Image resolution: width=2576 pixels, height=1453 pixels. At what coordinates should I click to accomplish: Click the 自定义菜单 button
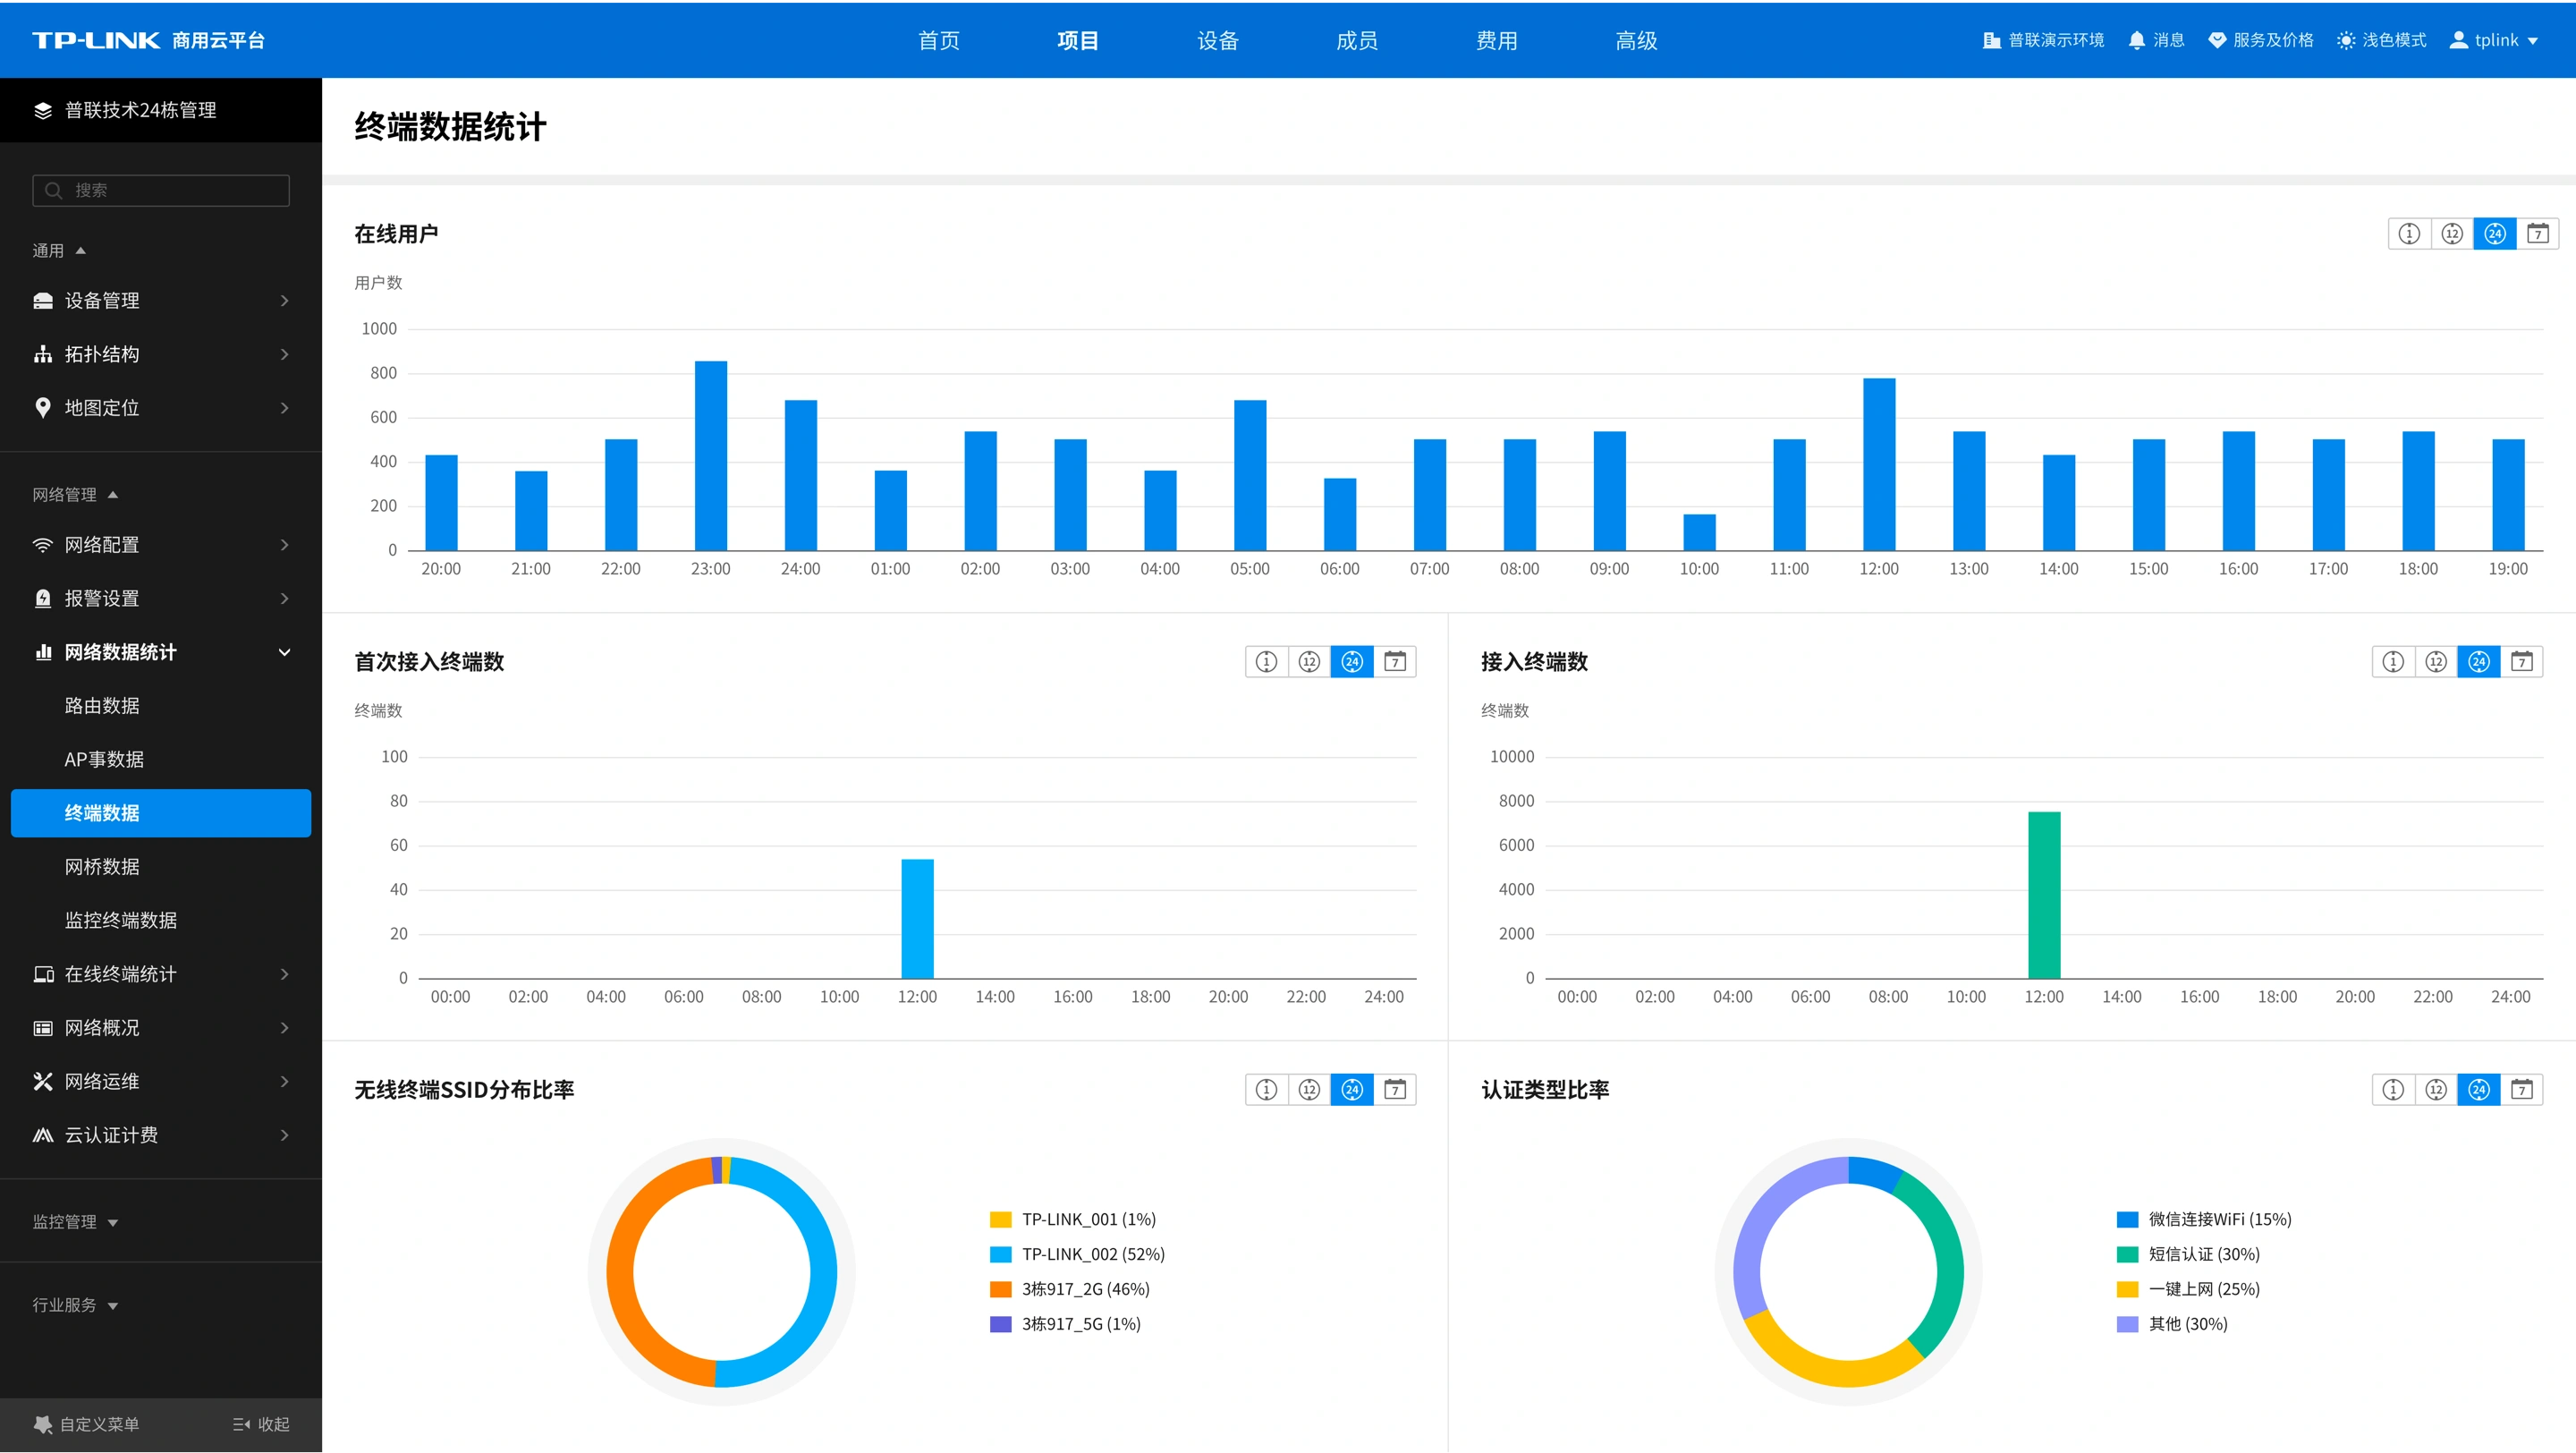click(x=86, y=1425)
